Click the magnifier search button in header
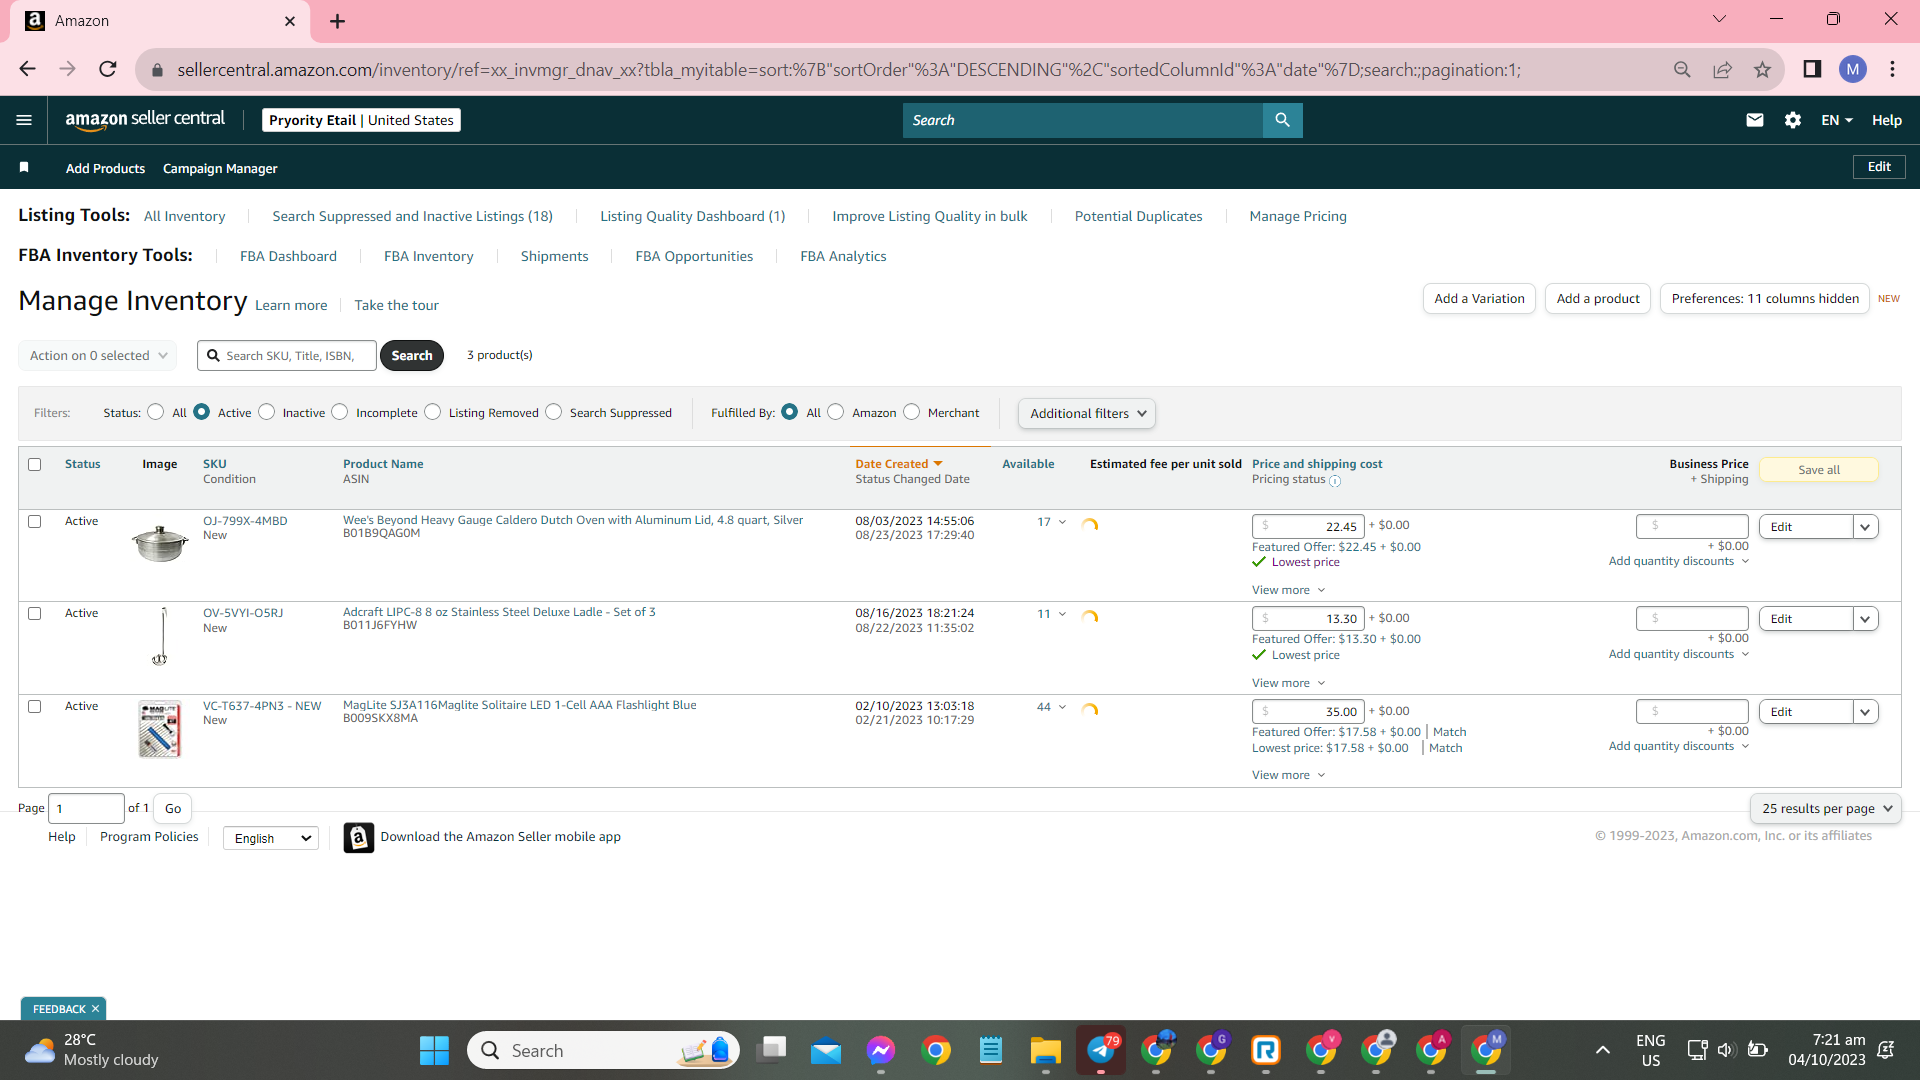The image size is (1920, 1080). pyautogui.click(x=1282, y=120)
